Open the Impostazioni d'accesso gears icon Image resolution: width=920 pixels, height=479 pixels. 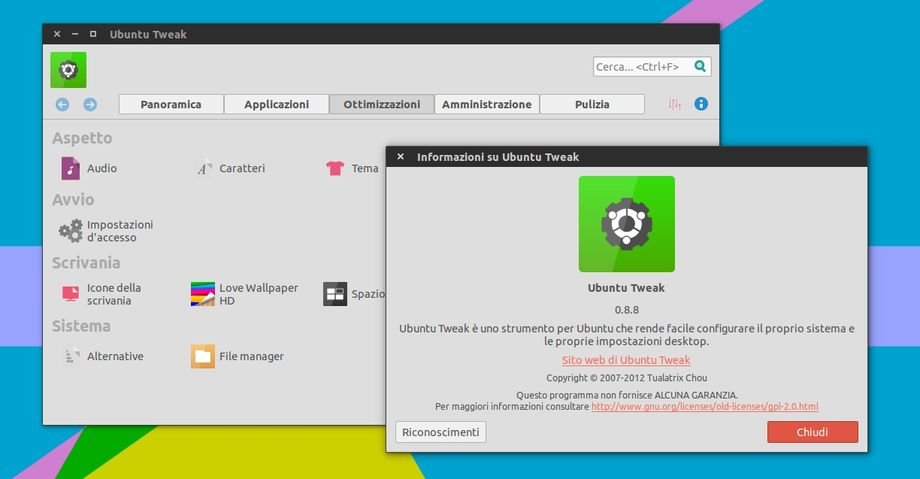click(x=70, y=231)
